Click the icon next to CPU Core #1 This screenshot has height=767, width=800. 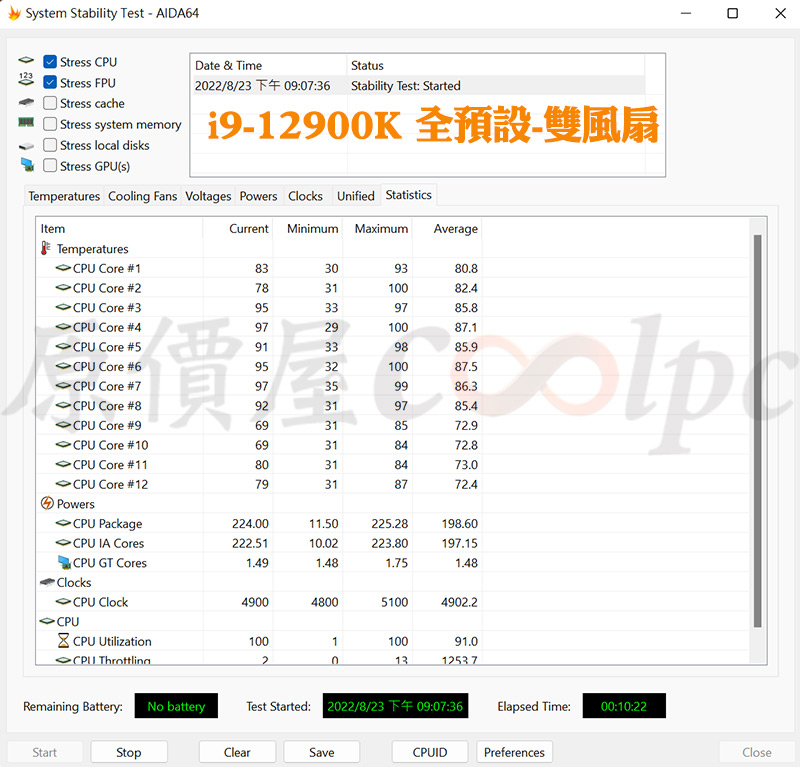(63, 267)
